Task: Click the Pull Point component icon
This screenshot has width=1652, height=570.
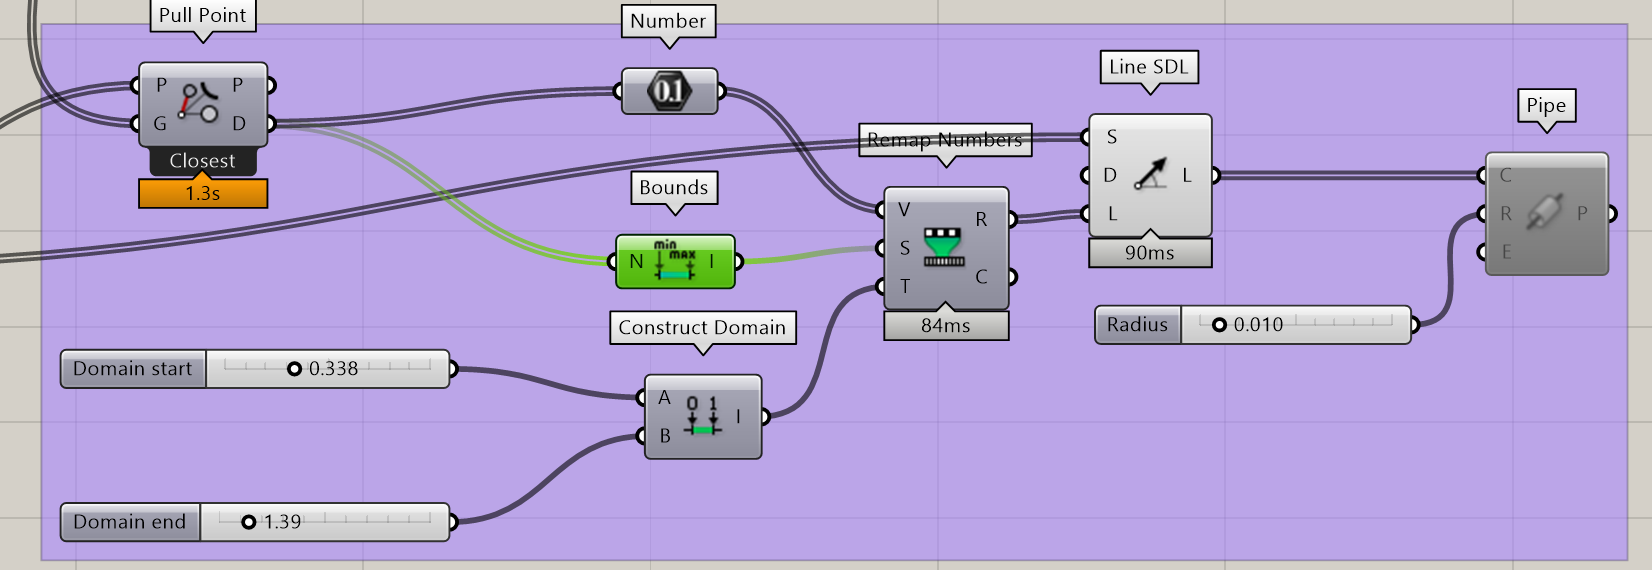Action: pyautogui.click(x=200, y=104)
